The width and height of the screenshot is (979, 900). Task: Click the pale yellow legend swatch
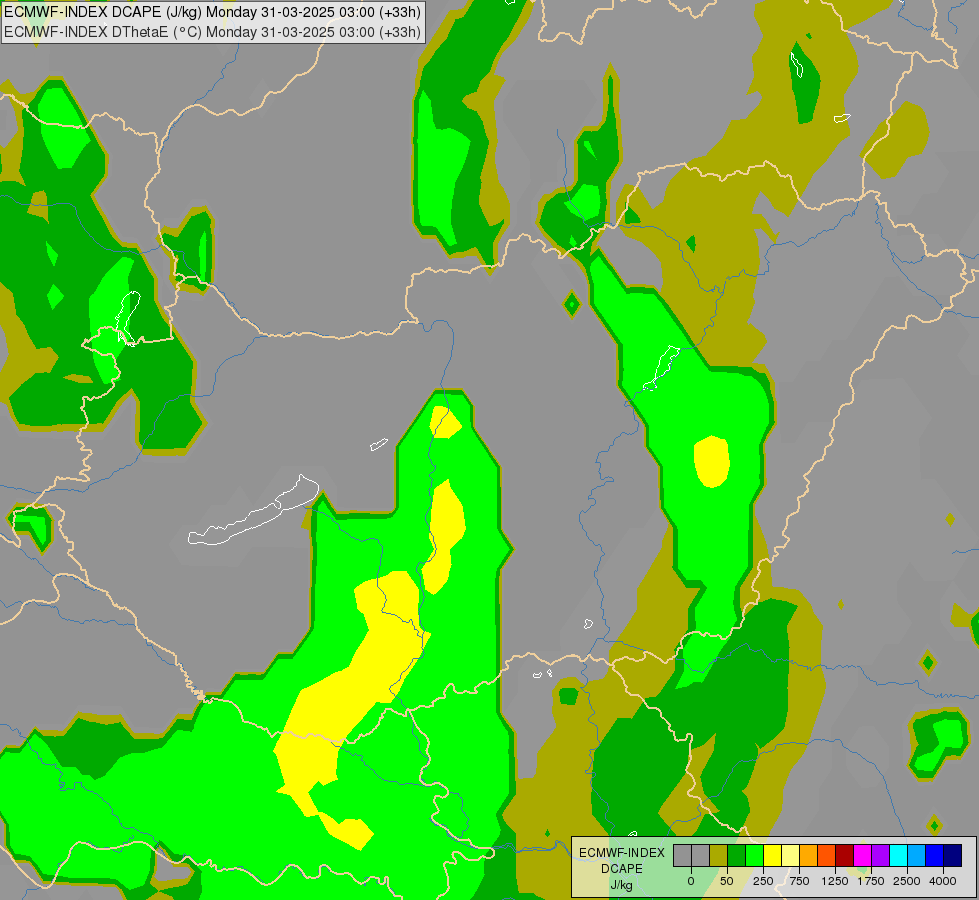click(x=790, y=855)
